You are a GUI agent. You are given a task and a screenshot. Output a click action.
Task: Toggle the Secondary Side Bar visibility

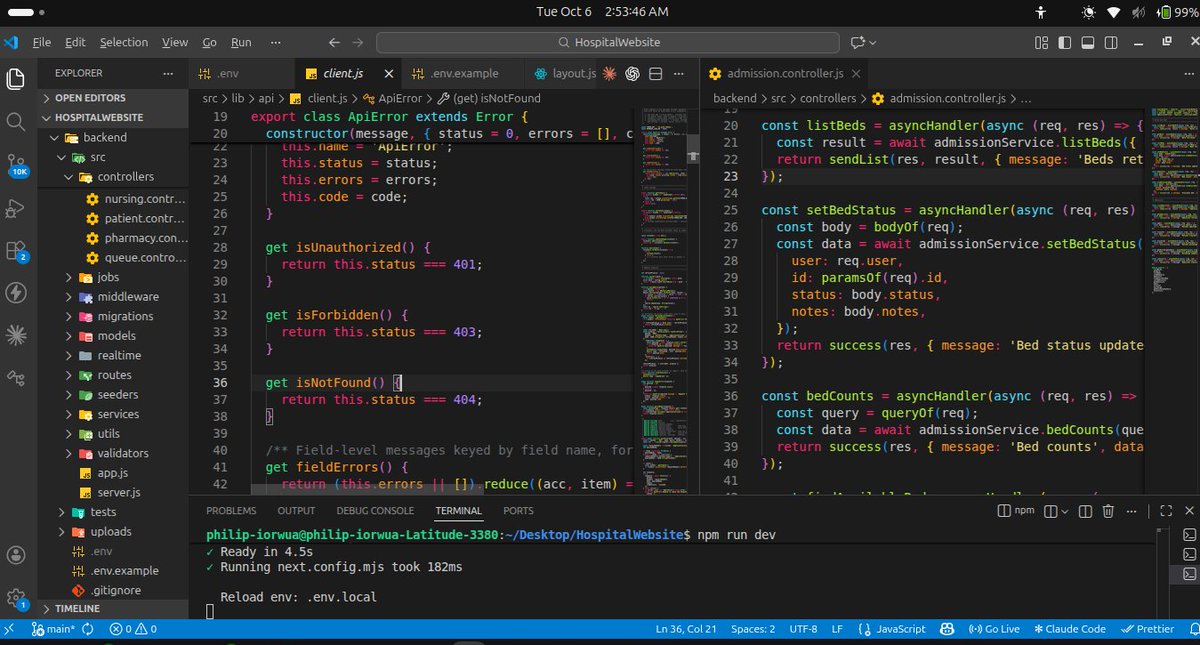pyautogui.click(x=1112, y=42)
